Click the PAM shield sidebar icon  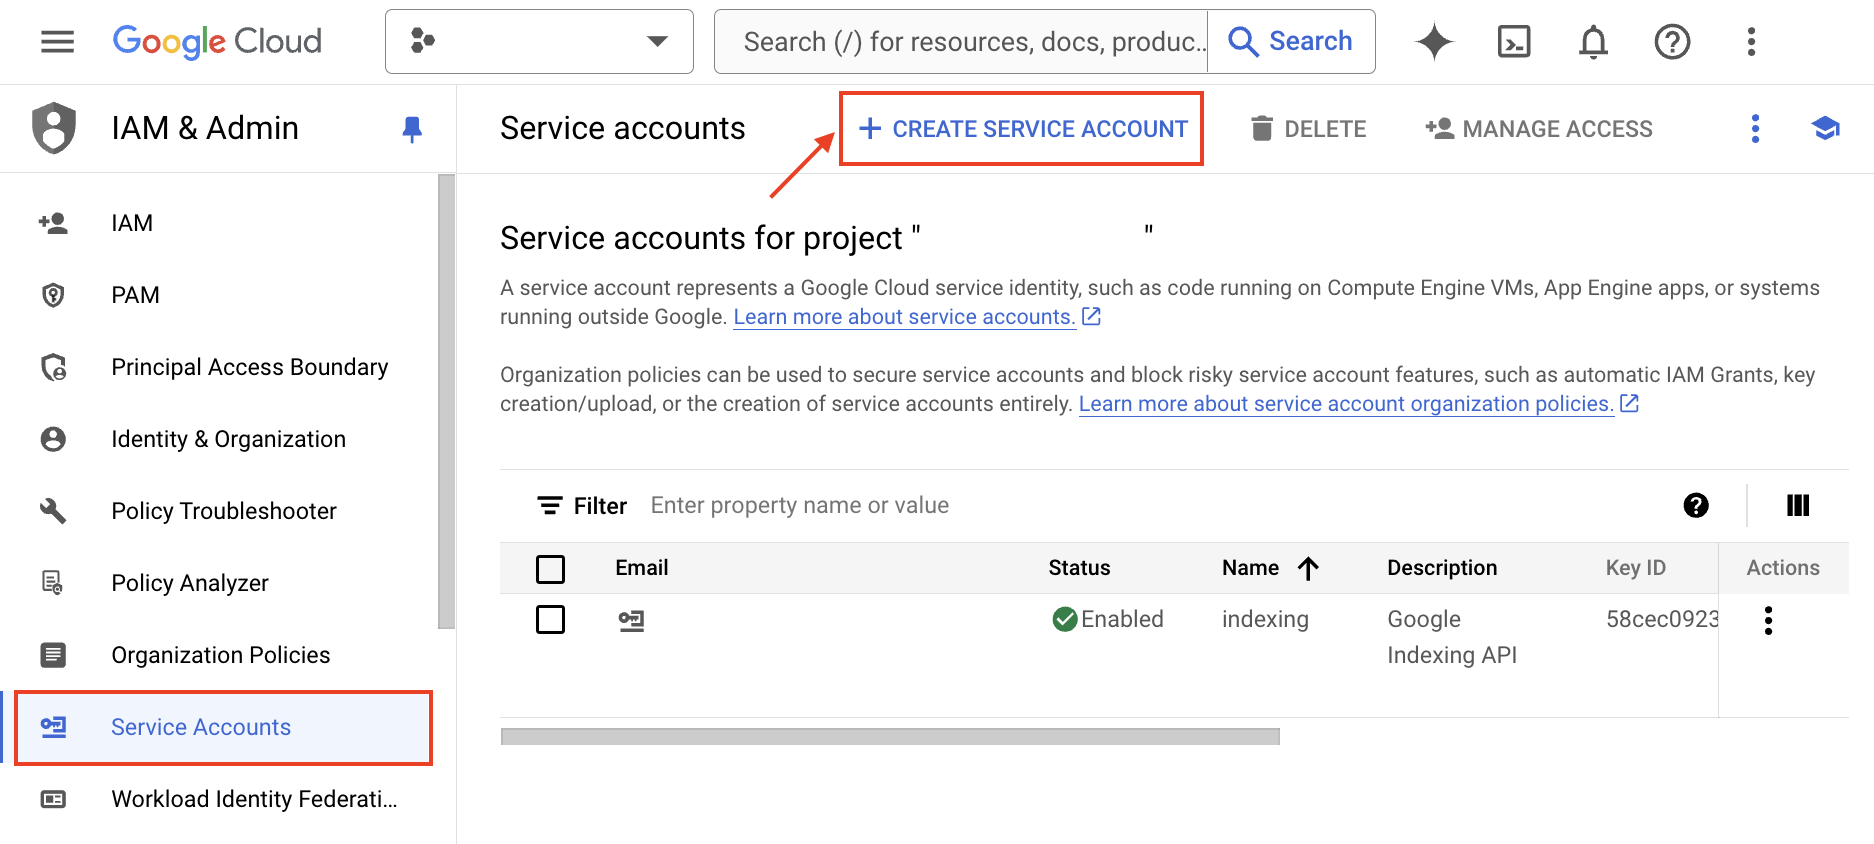click(x=53, y=295)
